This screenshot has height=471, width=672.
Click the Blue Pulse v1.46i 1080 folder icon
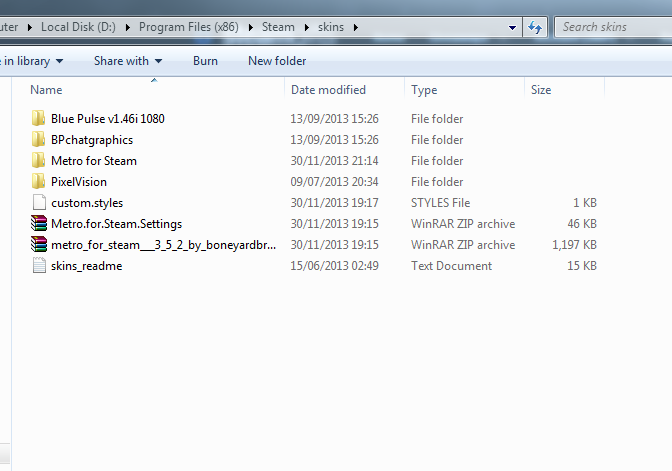pyautogui.click(x=39, y=118)
